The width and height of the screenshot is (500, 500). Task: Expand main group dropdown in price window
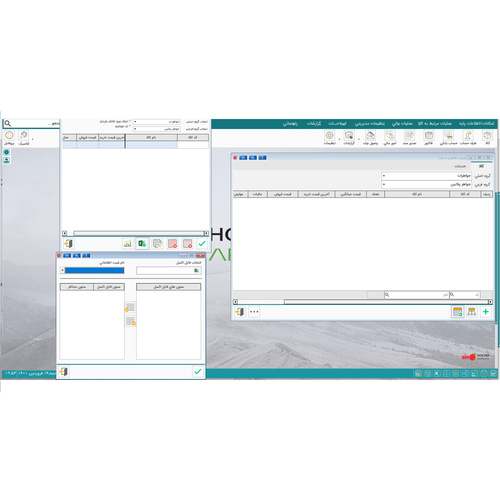pos(135,122)
